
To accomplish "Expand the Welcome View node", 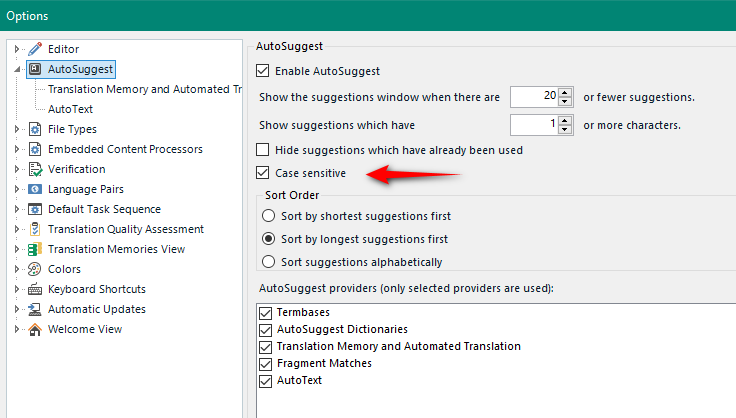I will pos(17,329).
